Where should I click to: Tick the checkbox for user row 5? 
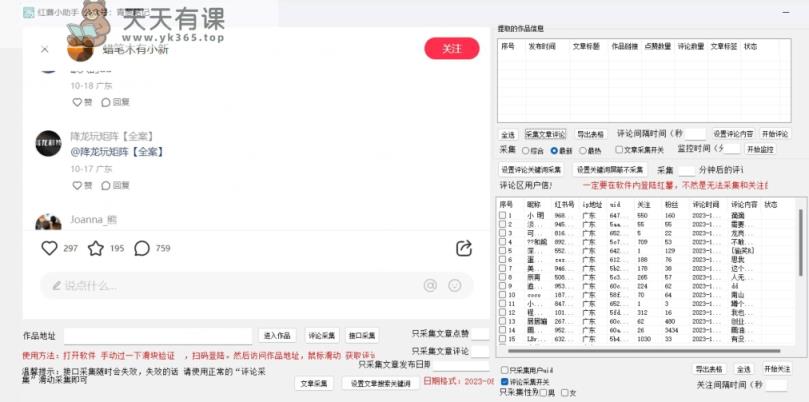tap(503, 250)
